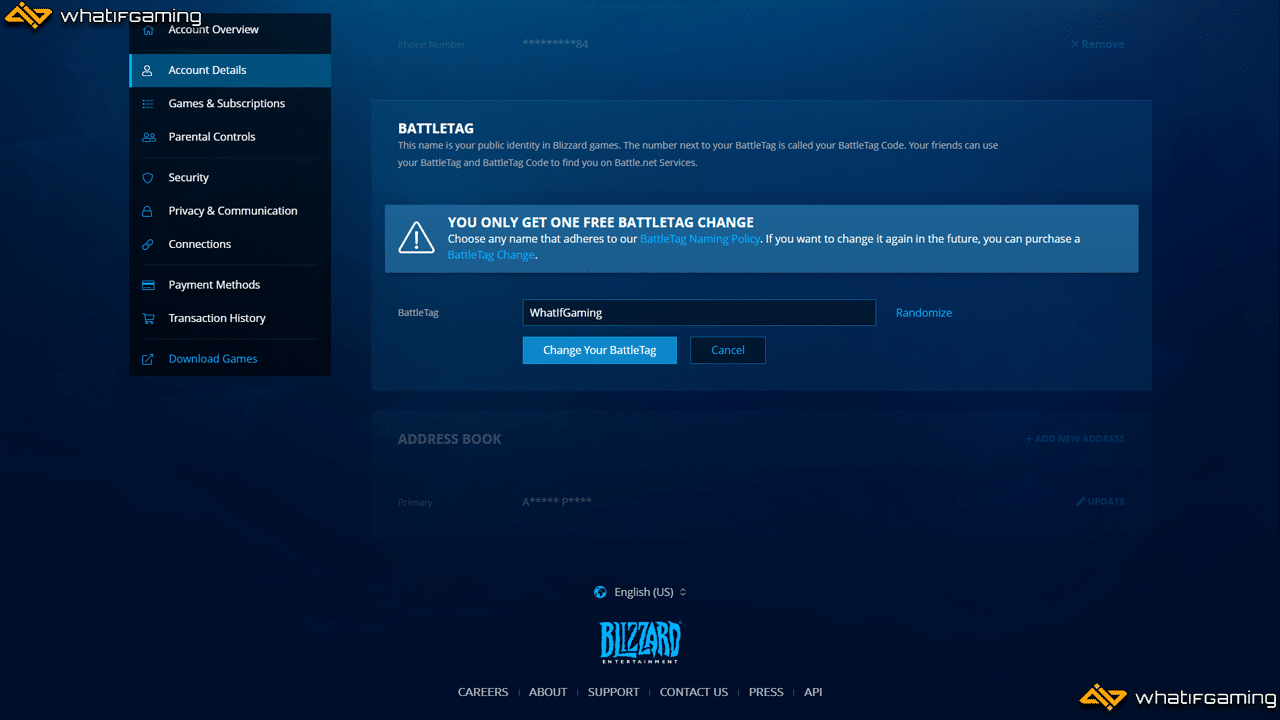Open the API footer link
Image resolution: width=1280 pixels, height=720 pixels.
[813, 692]
